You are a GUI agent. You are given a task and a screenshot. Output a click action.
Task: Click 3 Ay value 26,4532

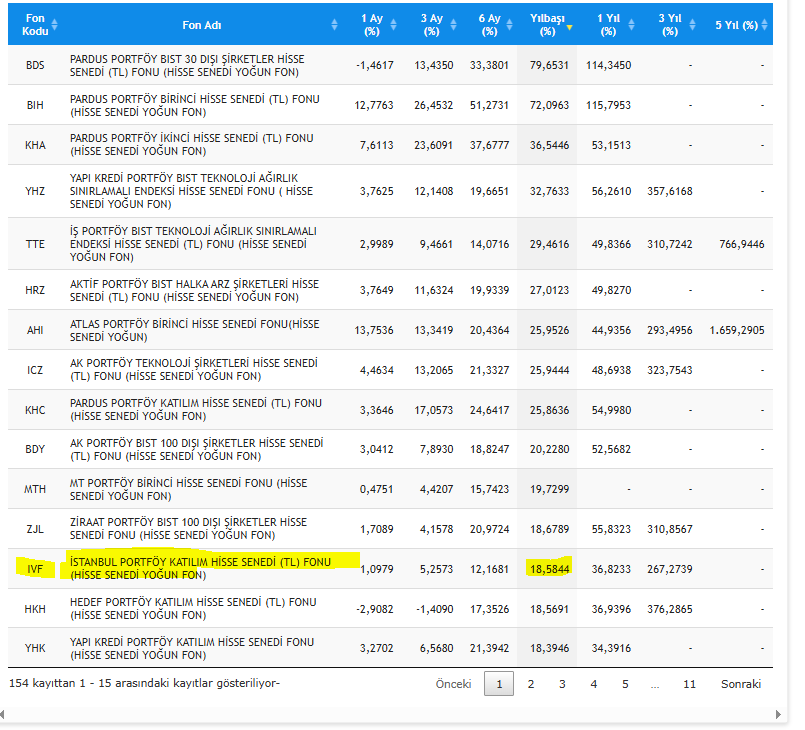coord(434,105)
